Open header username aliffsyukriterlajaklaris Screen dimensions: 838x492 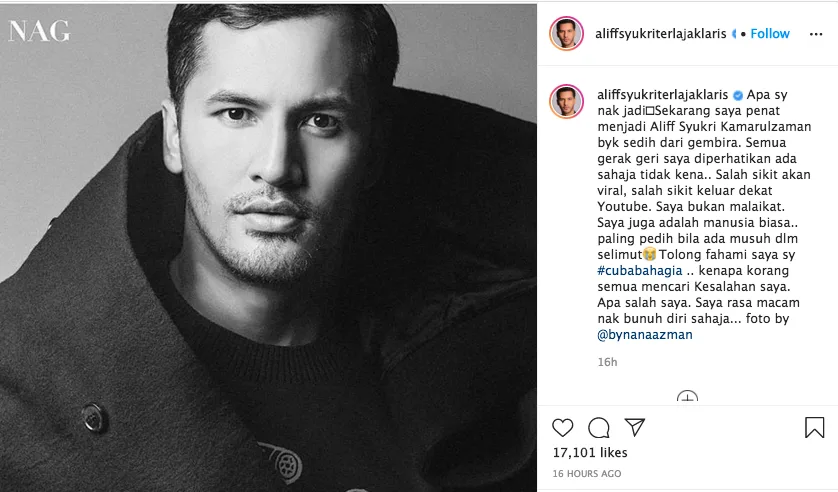[661, 34]
